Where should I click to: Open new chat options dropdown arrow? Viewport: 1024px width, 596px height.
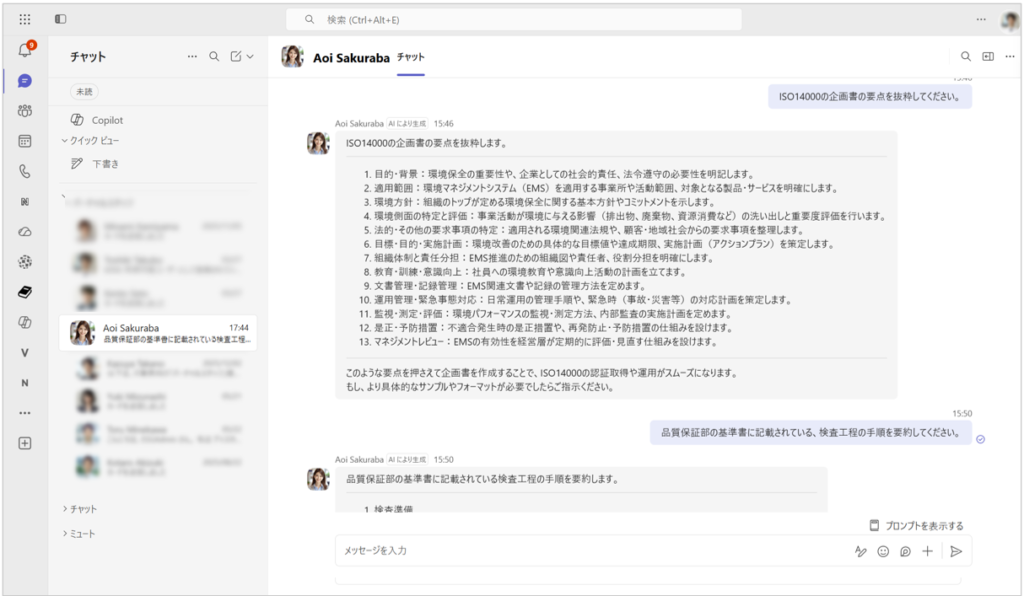point(250,57)
